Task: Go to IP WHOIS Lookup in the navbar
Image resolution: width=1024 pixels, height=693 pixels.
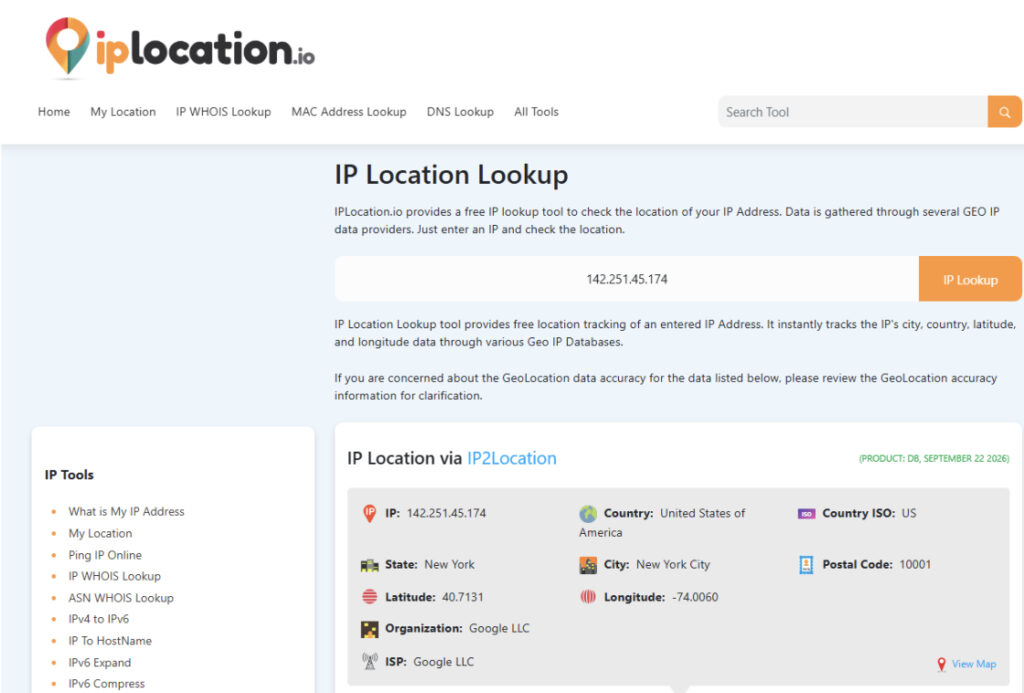Action: pyautogui.click(x=223, y=112)
